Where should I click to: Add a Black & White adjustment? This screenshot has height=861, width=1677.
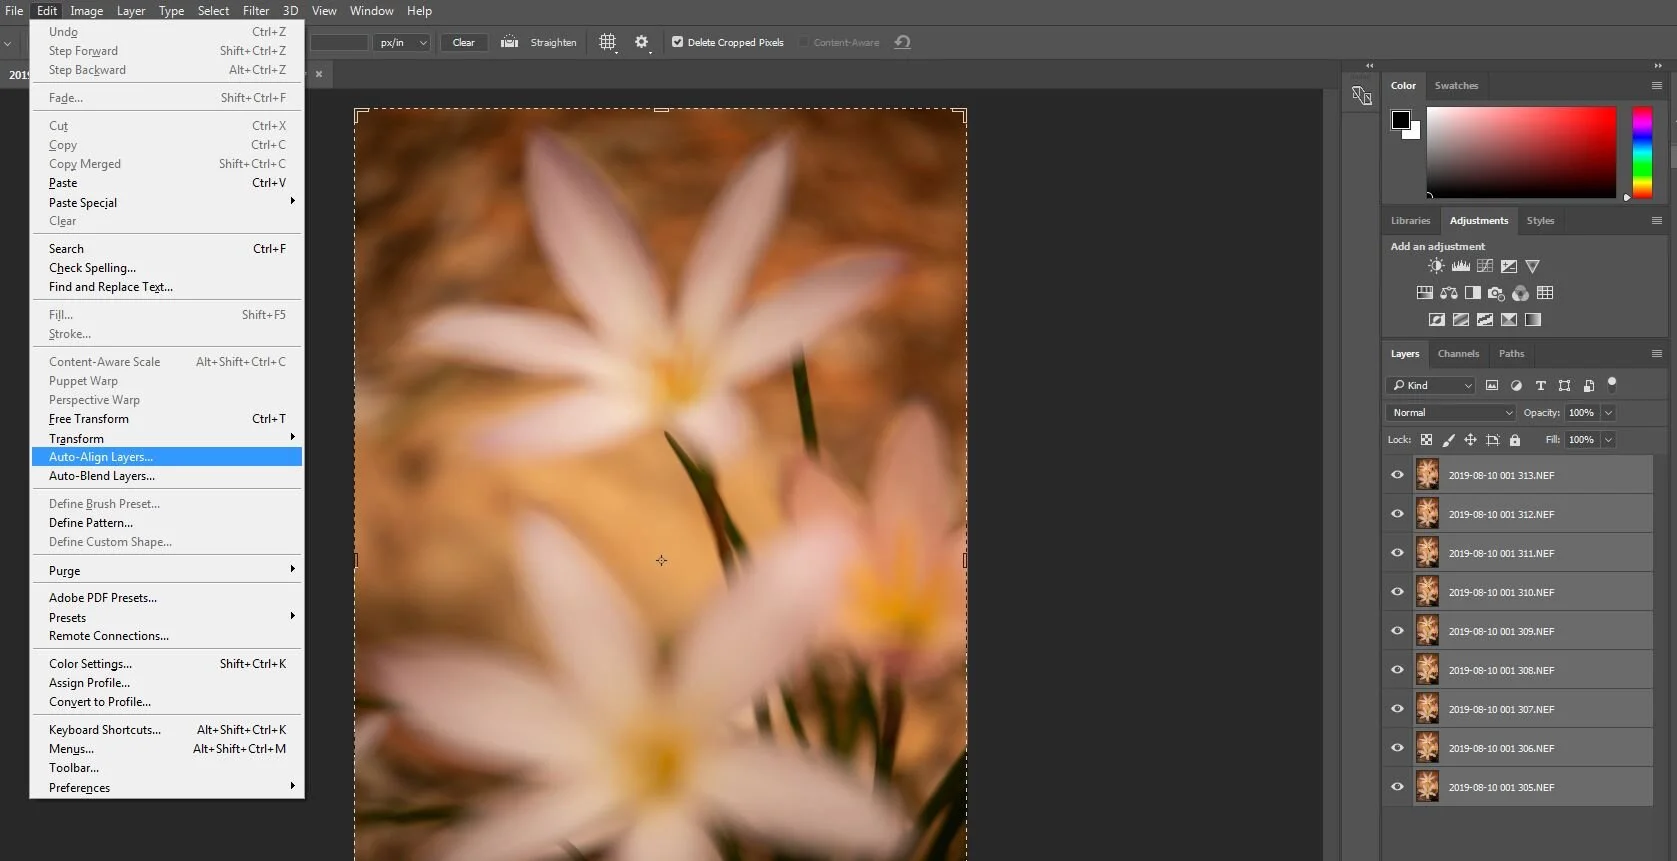(x=1472, y=293)
